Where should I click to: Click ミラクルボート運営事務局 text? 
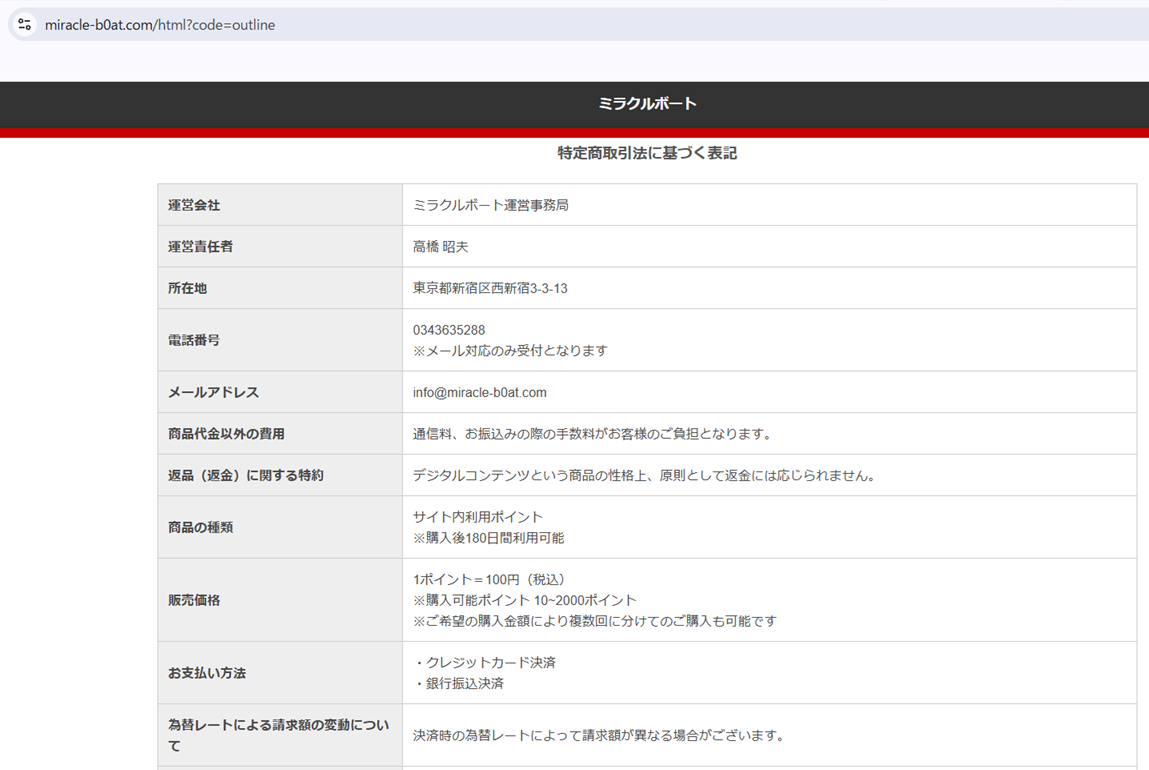click(490, 205)
